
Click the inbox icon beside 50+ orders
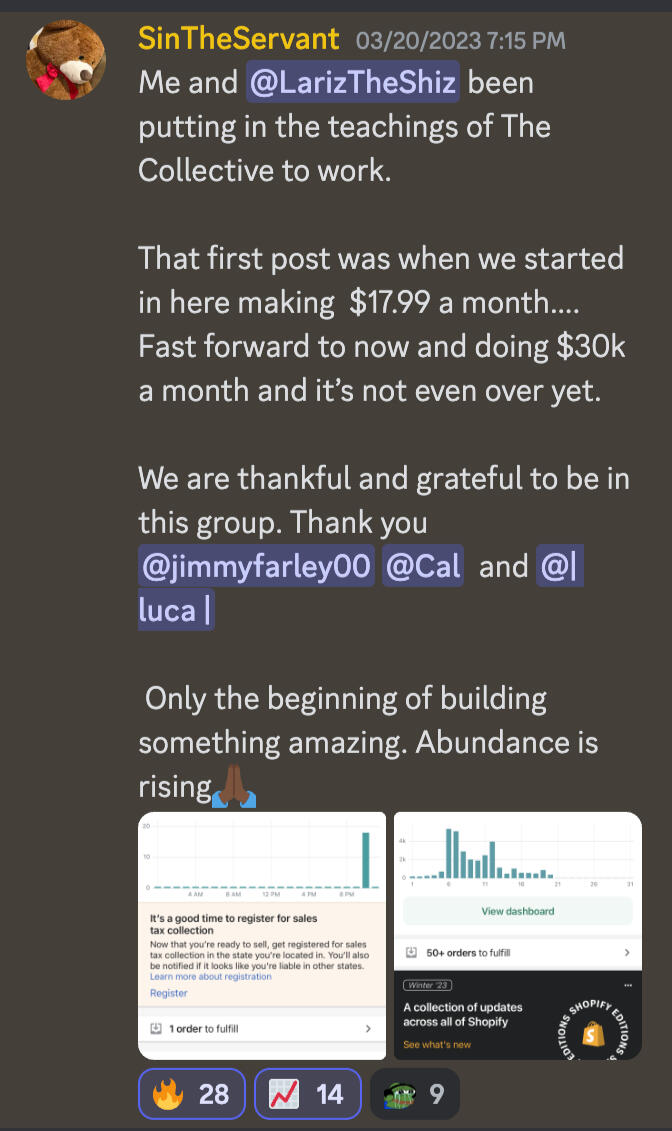[411, 953]
